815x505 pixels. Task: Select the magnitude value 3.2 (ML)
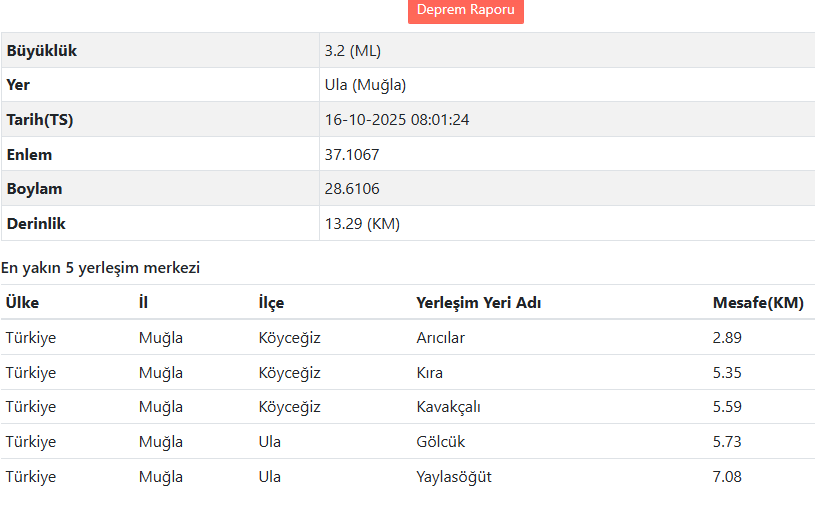coord(353,51)
